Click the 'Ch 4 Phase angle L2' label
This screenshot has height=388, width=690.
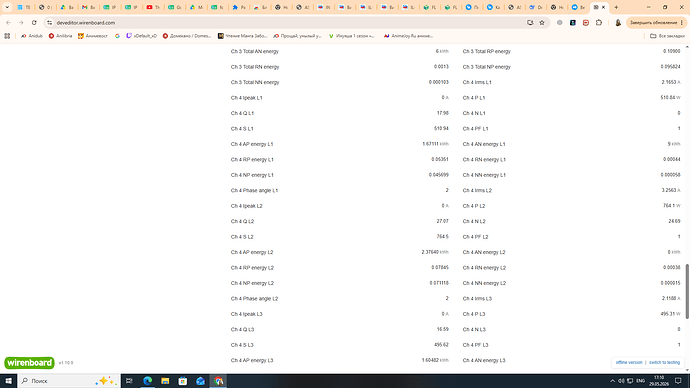(x=254, y=299)
